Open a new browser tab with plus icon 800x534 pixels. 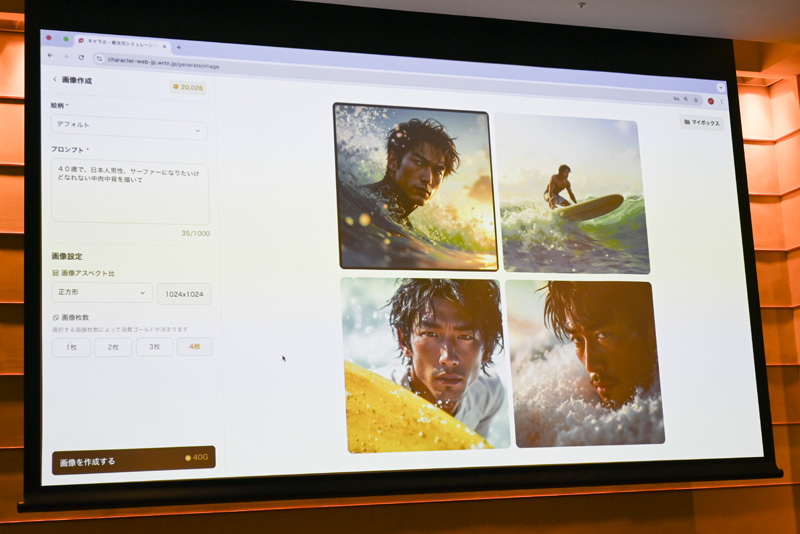[x=179, y=46]
